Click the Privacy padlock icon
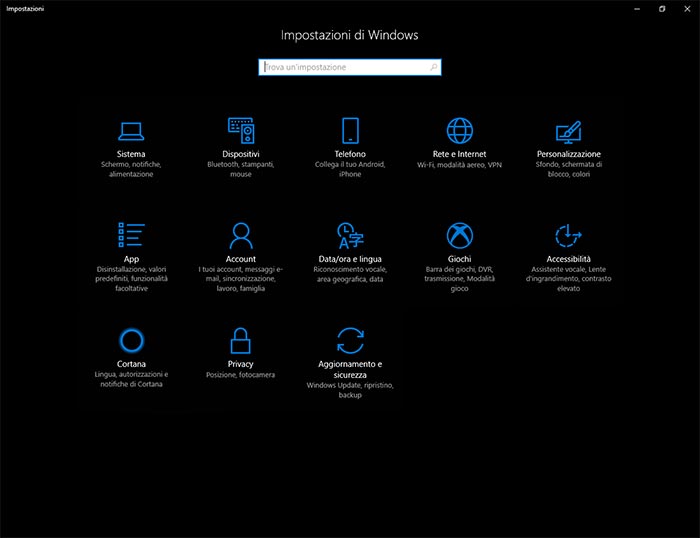The height and width of the screenshot is (538, 700). pyautogui.click(x=241, y=341)
